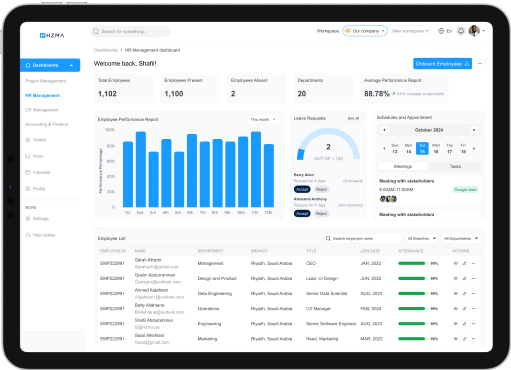Open the New workspace dropdown

pos(411,31)
